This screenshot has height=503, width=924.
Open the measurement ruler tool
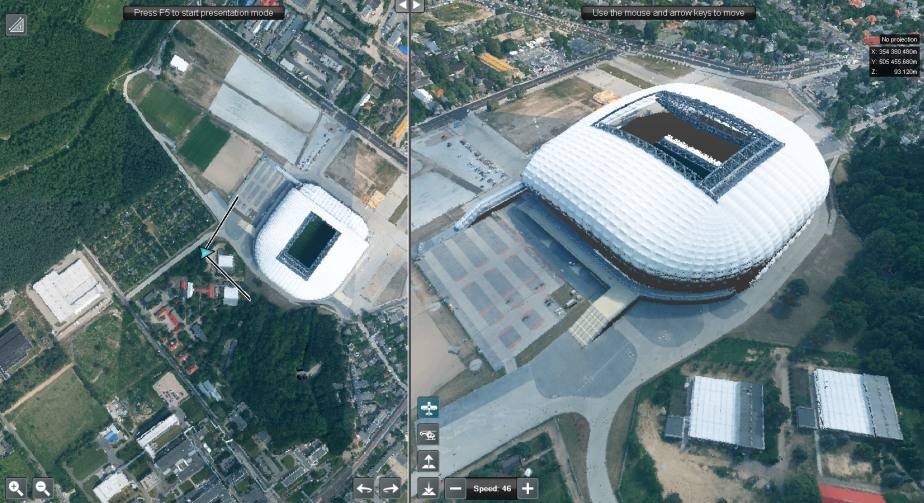click(x=16, y=25)
